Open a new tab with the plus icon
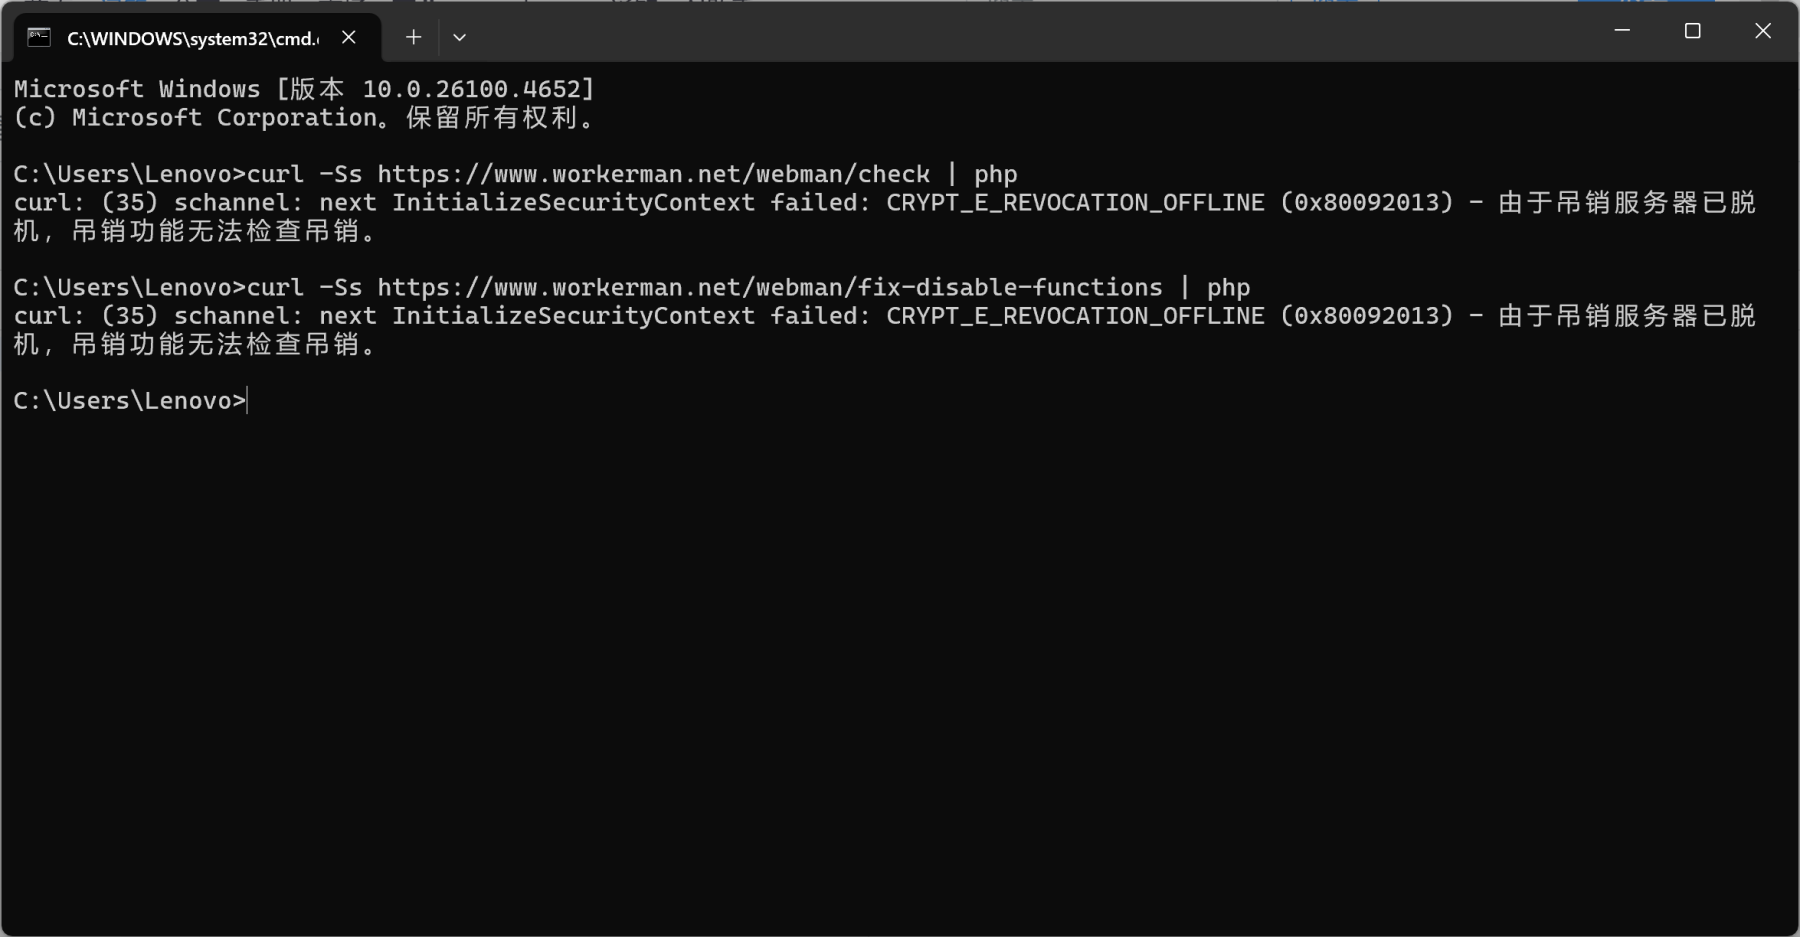Image resolution: width=1800 pixels, height=937 pixels. [413, 37]
